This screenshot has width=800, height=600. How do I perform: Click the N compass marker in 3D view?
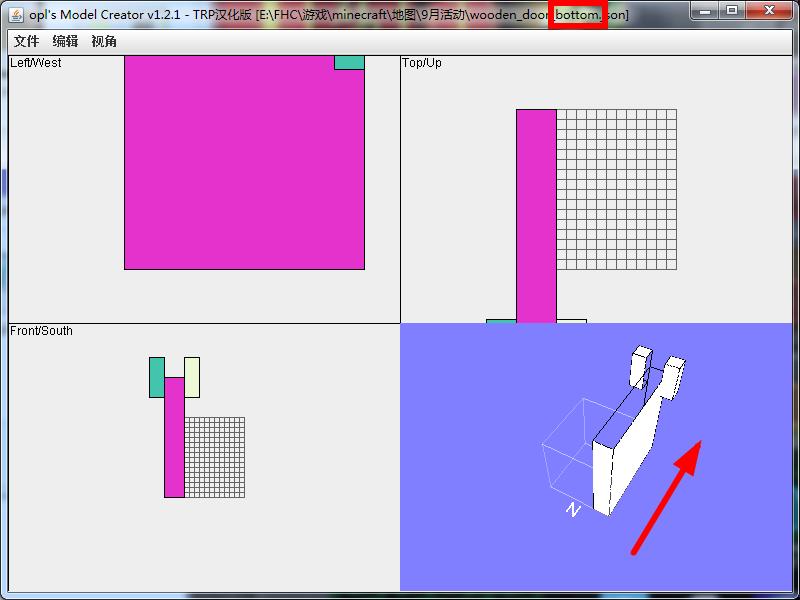pyautogui.click(x=573, y=510)
